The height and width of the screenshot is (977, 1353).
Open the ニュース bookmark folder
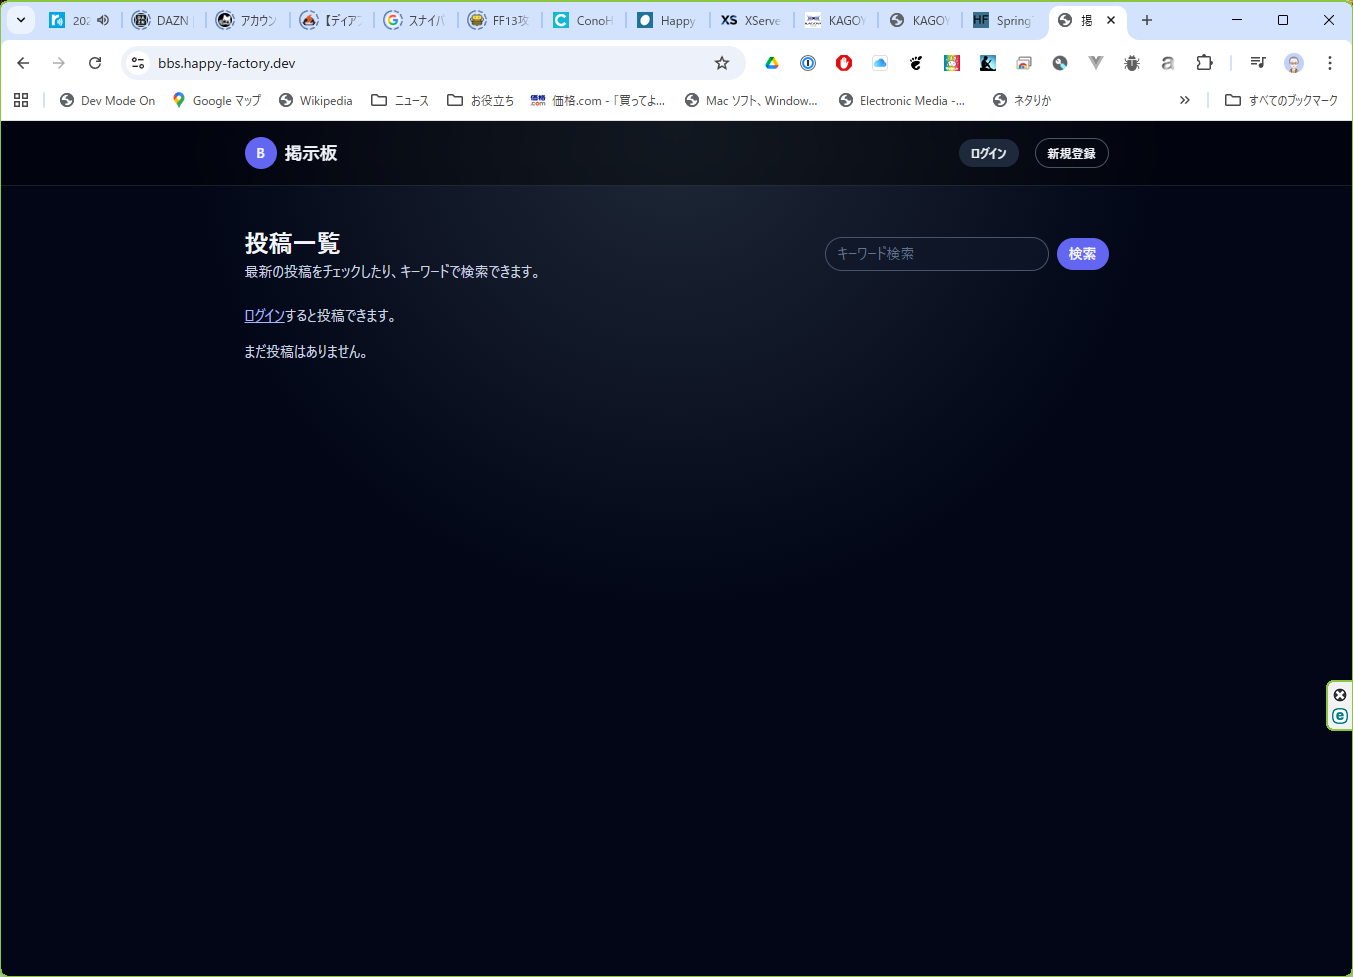click(400, 100)
